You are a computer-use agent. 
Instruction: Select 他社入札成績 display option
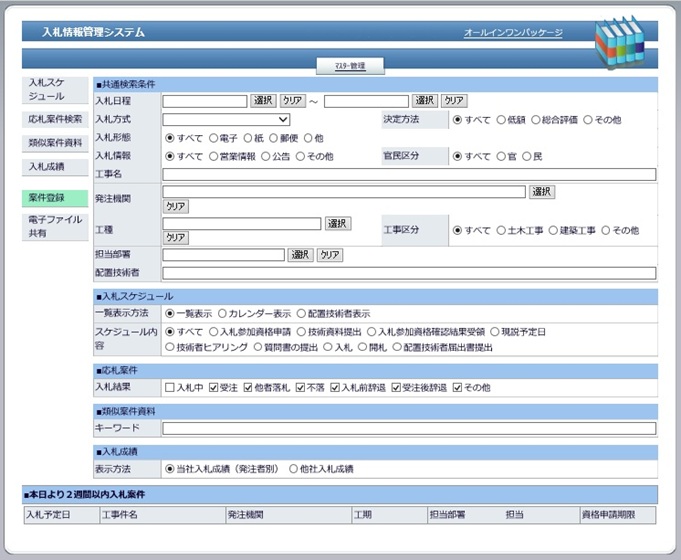294,468
